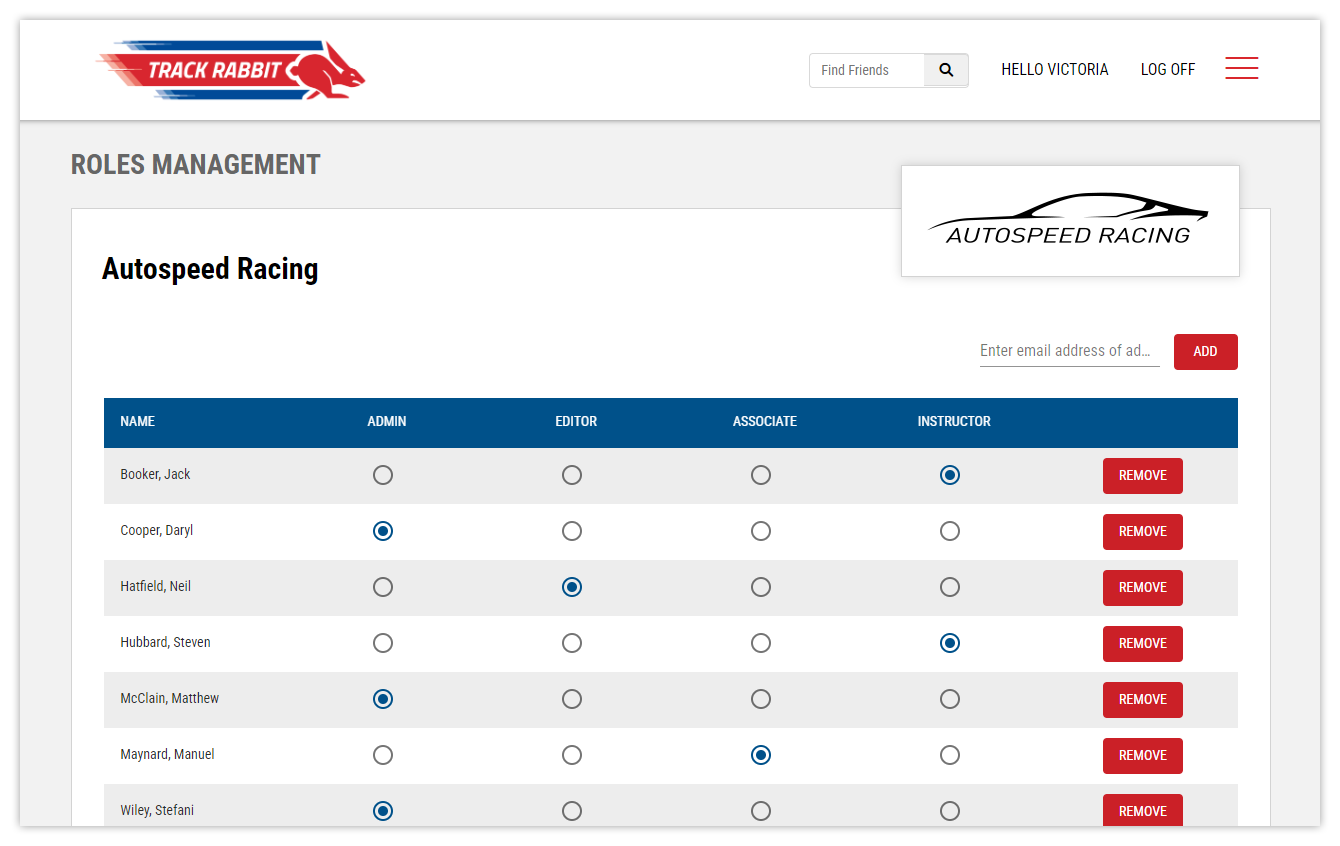This screenshot has height=846, width=1340.
Task: Set Cooper, Daryl as Associate
Action: (x=761, y=531)
